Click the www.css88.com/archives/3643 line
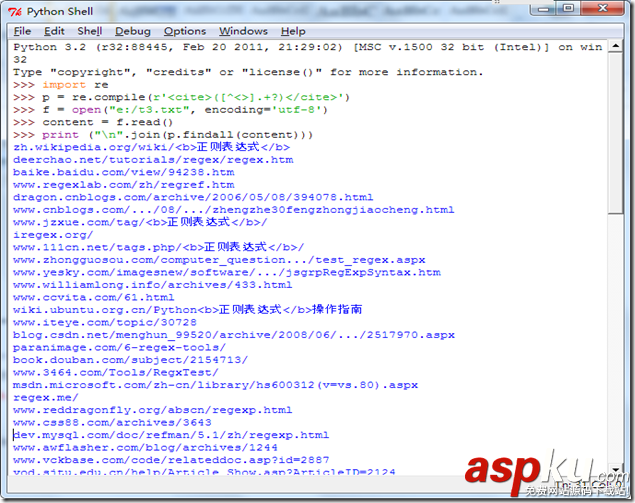Viewport: 635px width, 503px height. click(x=112, y=423)
